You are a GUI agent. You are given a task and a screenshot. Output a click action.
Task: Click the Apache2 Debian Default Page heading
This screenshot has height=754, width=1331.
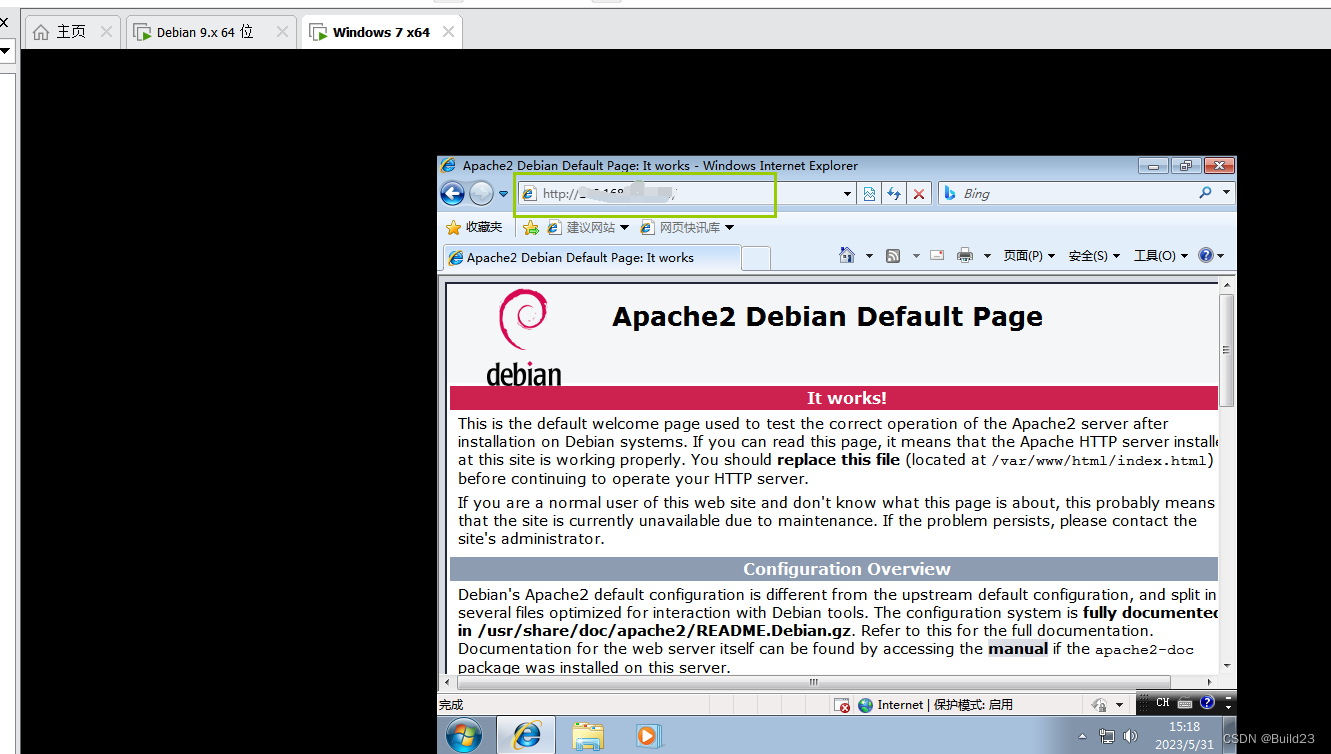click(x=827, y=317)
